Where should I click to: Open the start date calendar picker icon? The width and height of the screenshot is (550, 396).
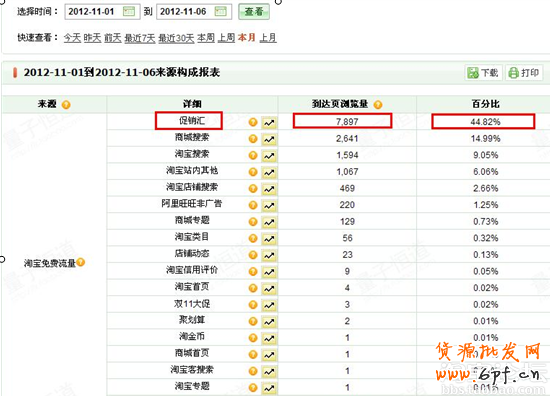click(129, 11)
